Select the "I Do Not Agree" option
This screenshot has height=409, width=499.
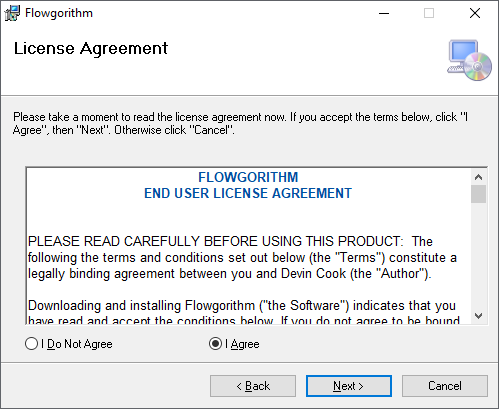coord(69,344)
